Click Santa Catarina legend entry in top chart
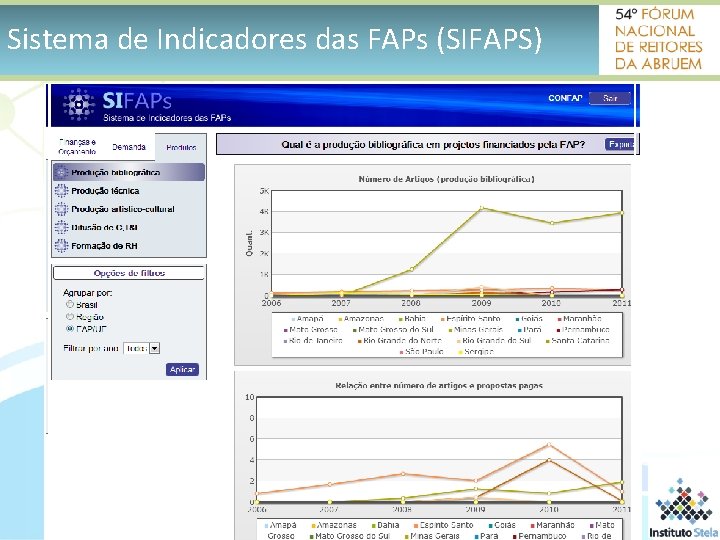The height and width of the screenshot is (540, 720). point(578,340)
